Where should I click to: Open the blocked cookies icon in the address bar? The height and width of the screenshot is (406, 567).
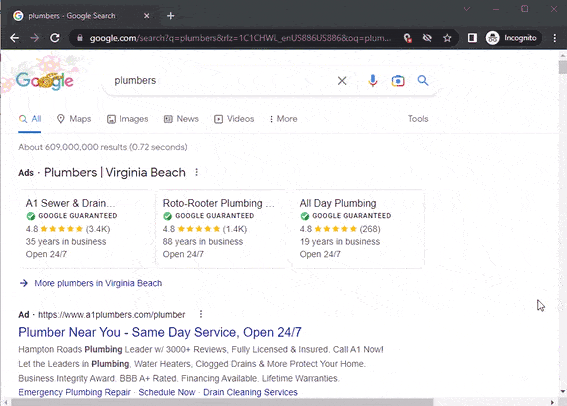click(408, 38)
